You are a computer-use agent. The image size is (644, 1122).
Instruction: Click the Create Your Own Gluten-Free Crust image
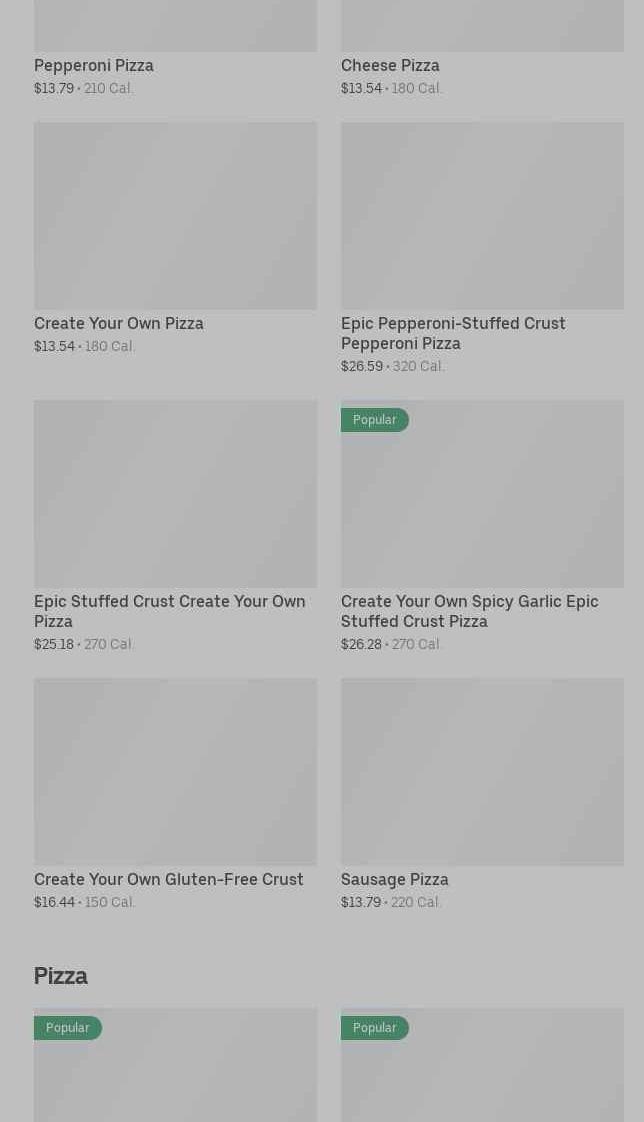click(175, 772)
